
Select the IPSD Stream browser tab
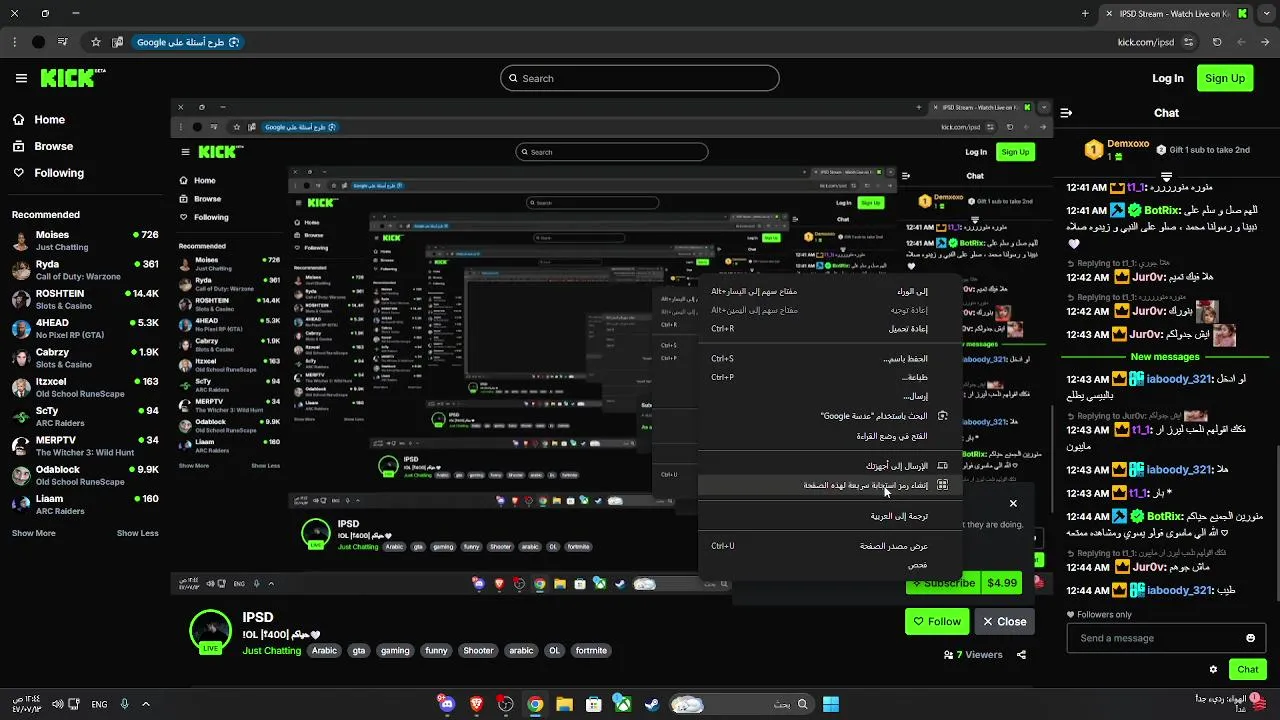tap(1175, 14)
